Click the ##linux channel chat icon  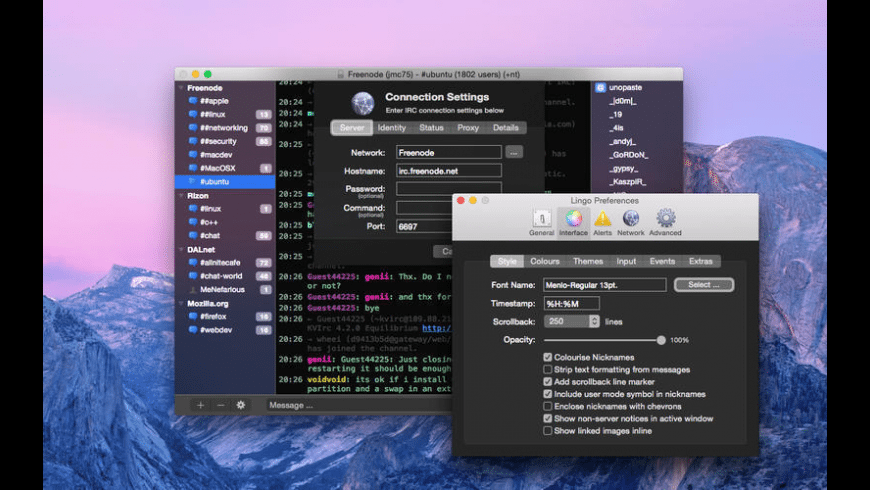(193, 114)
